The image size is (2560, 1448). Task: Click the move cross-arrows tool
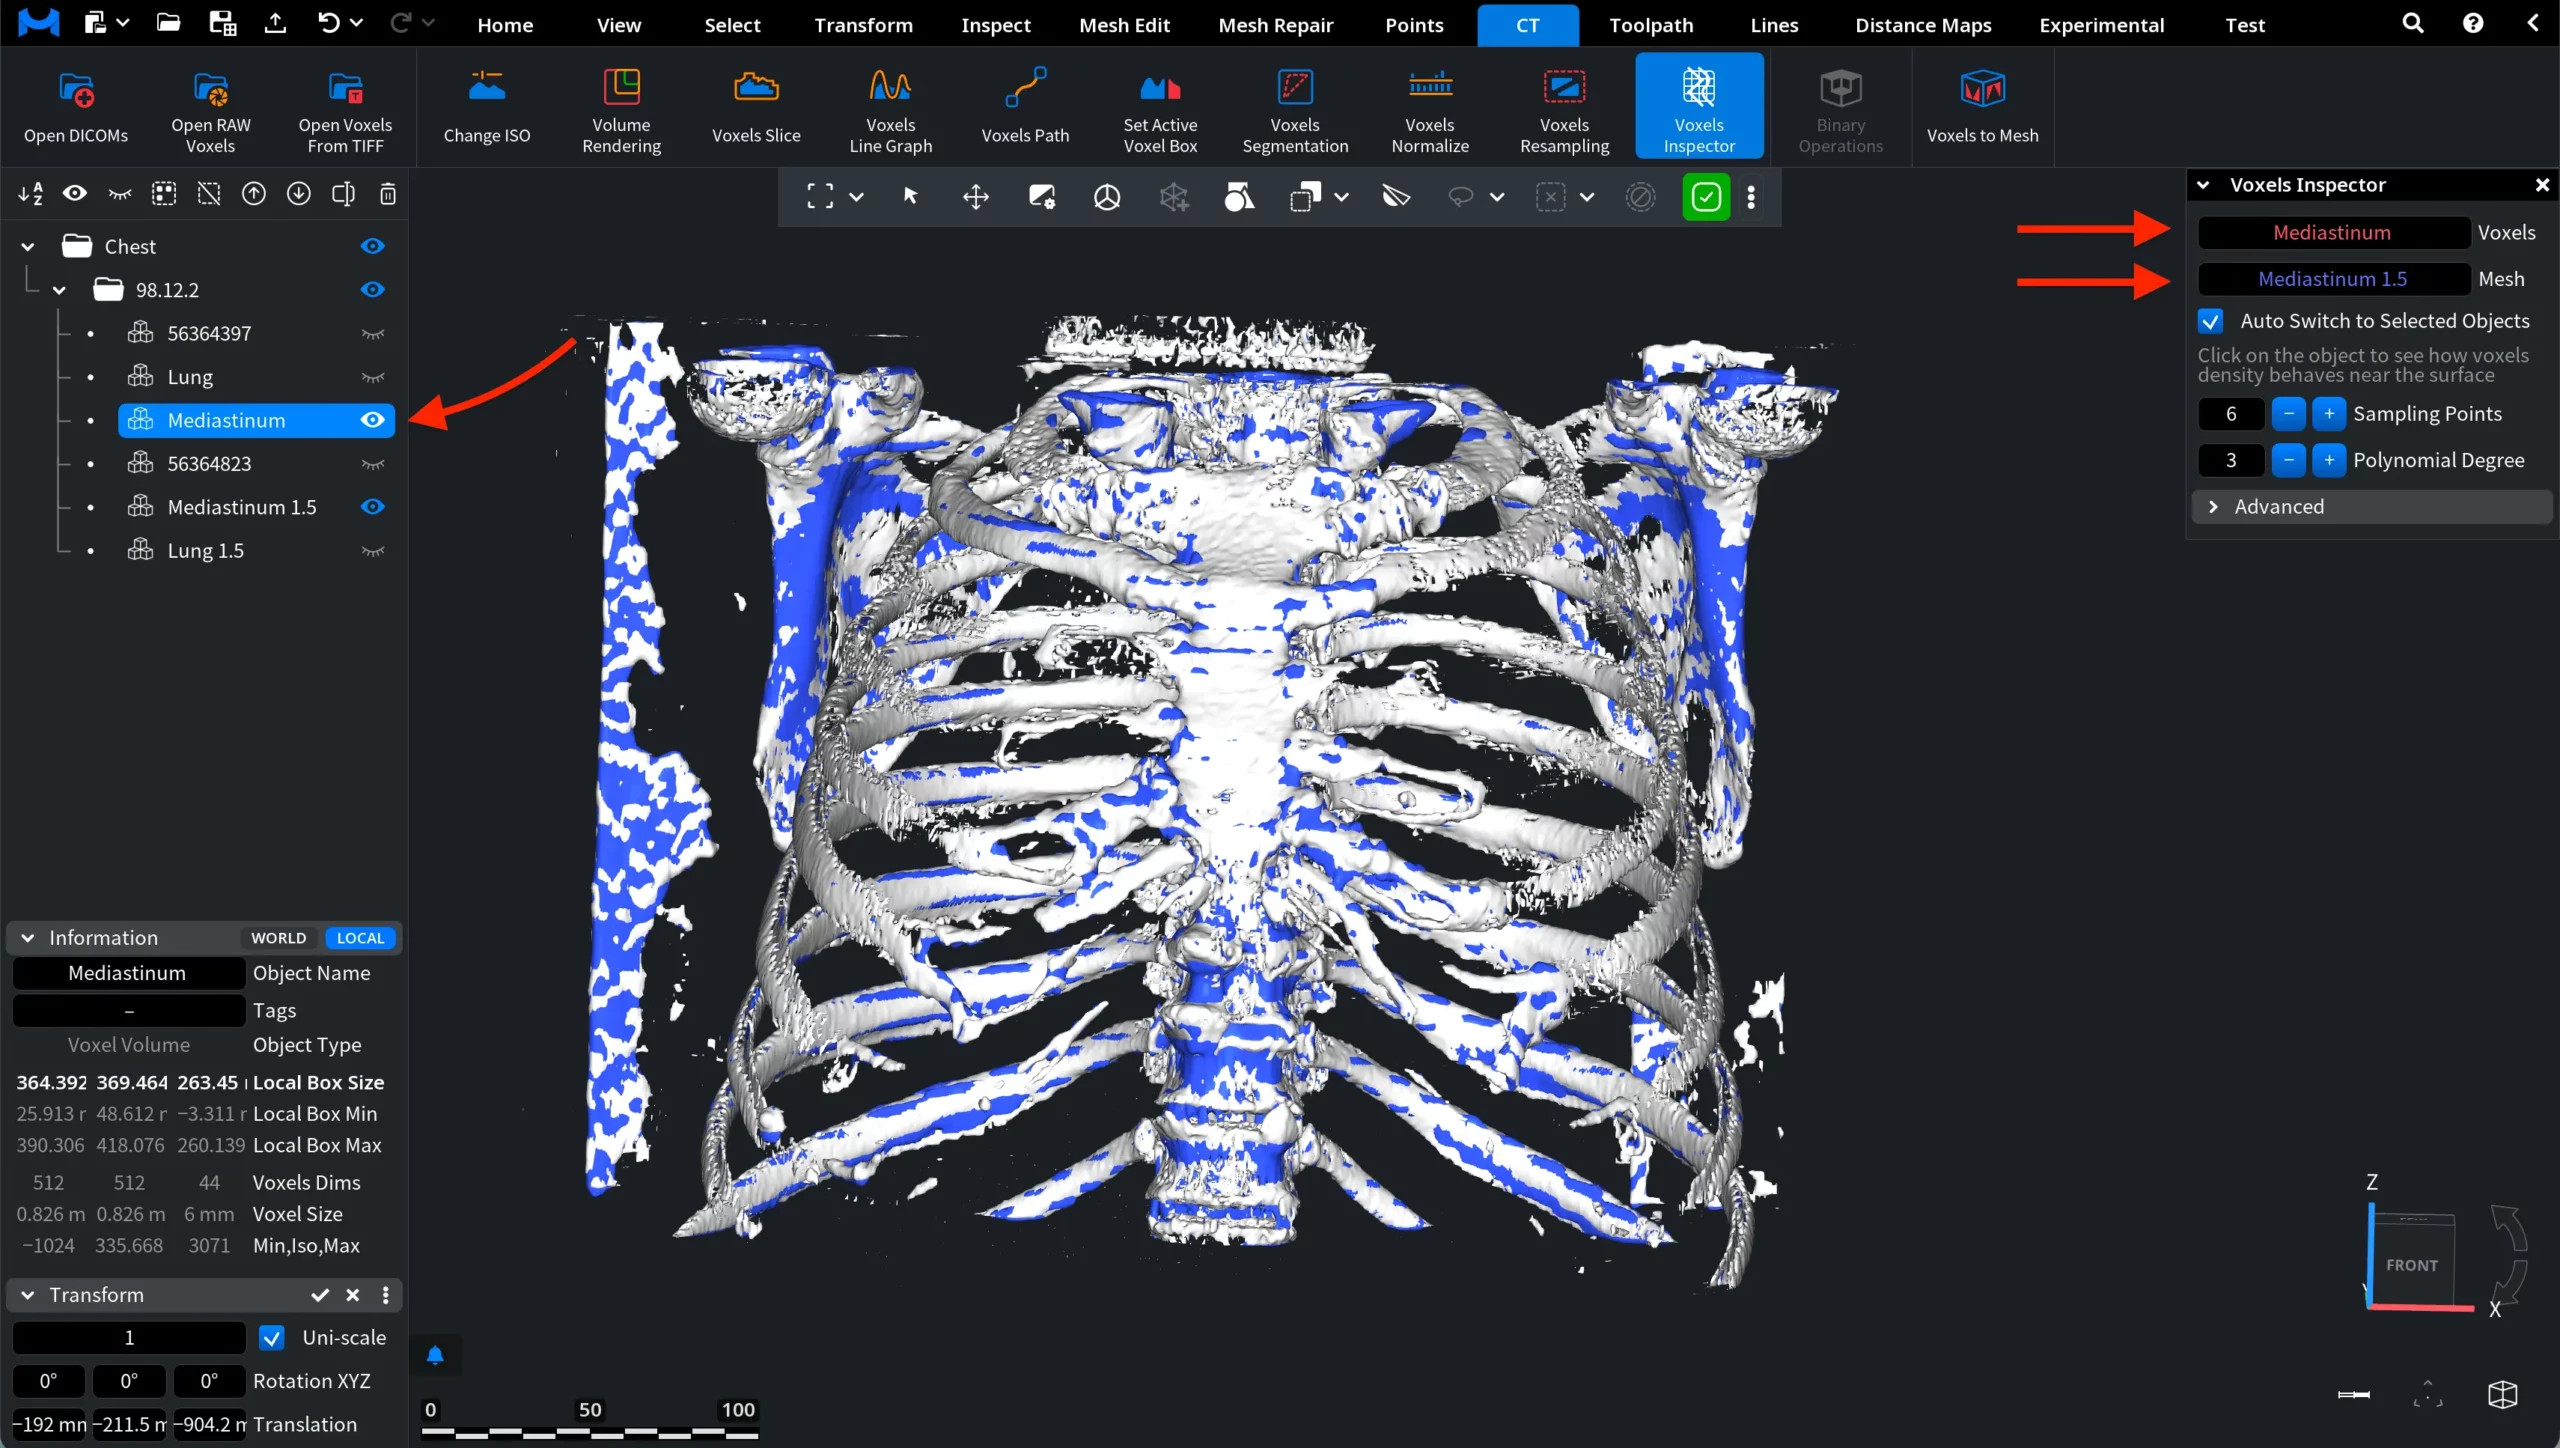(975, 197)
